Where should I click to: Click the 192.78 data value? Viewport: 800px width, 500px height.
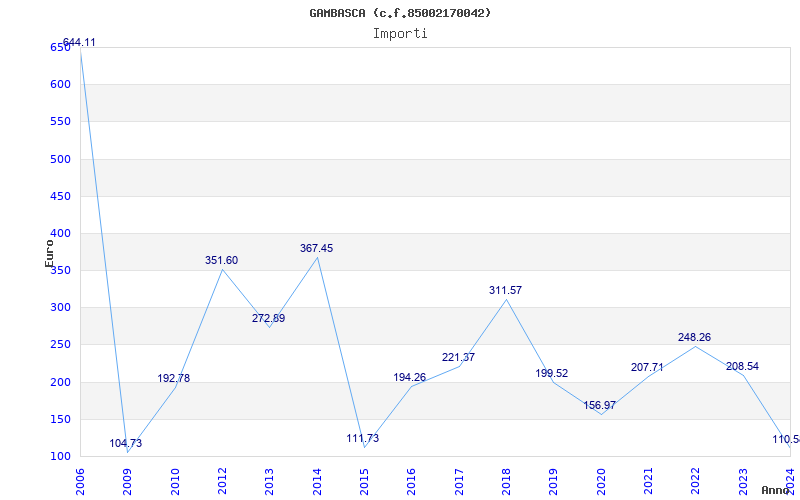coord(173,378)
